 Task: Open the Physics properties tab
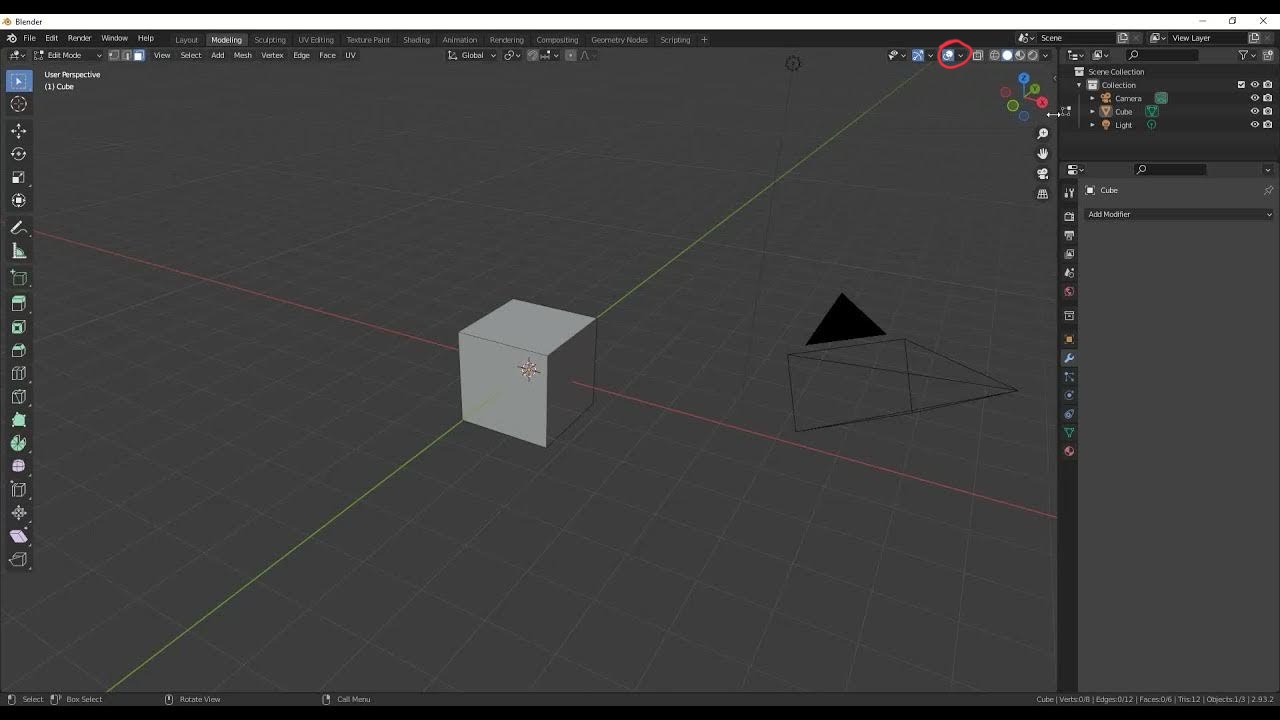tap(1069, 395)
